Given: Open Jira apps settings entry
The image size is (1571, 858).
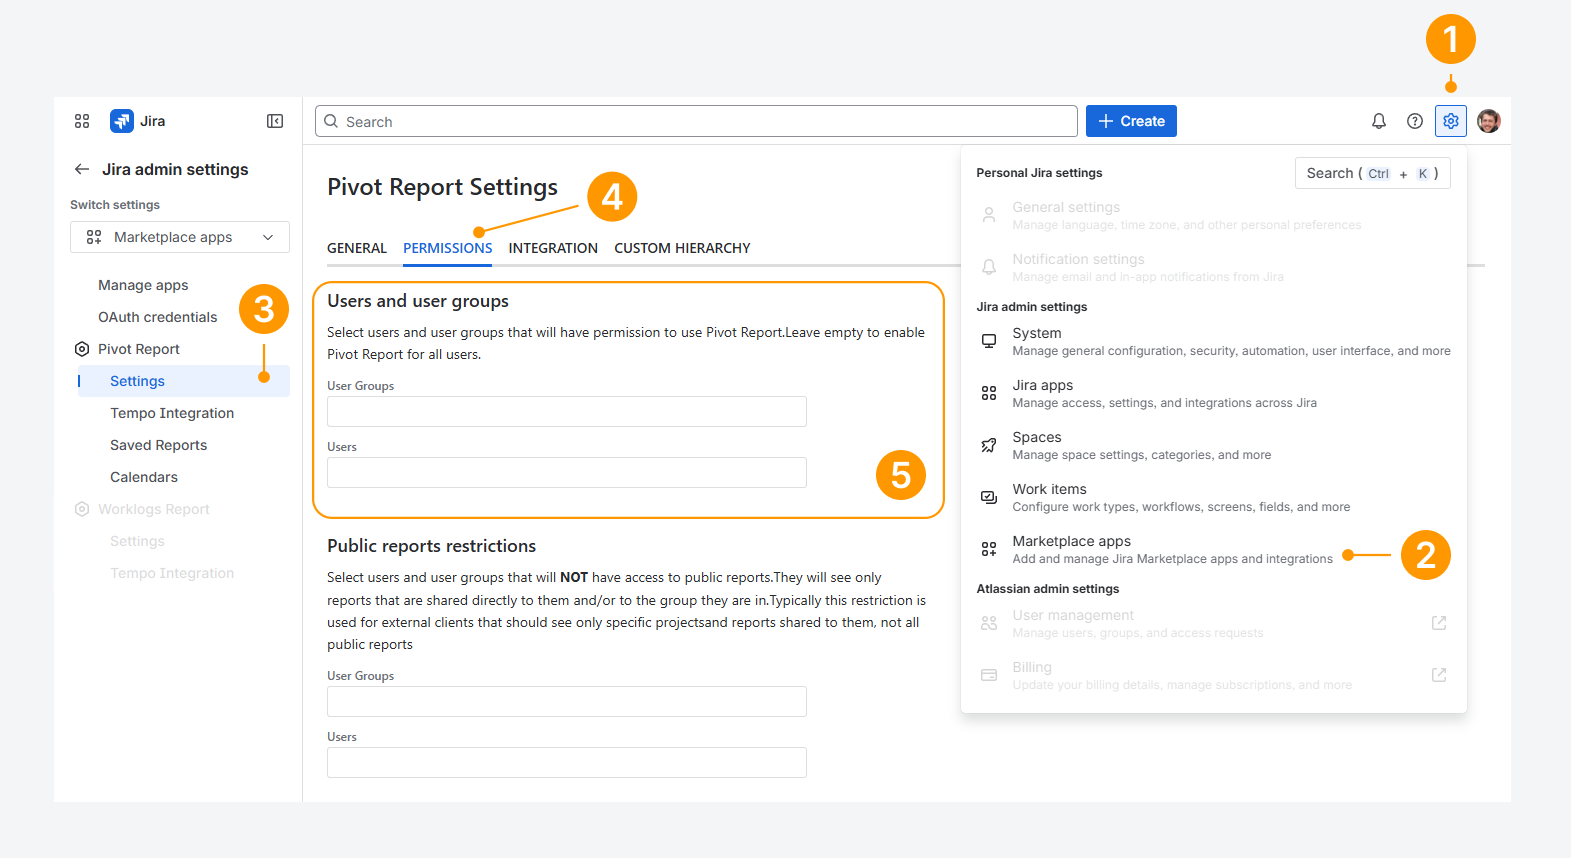Looking at the screenshot, I should coord(1214,393).
